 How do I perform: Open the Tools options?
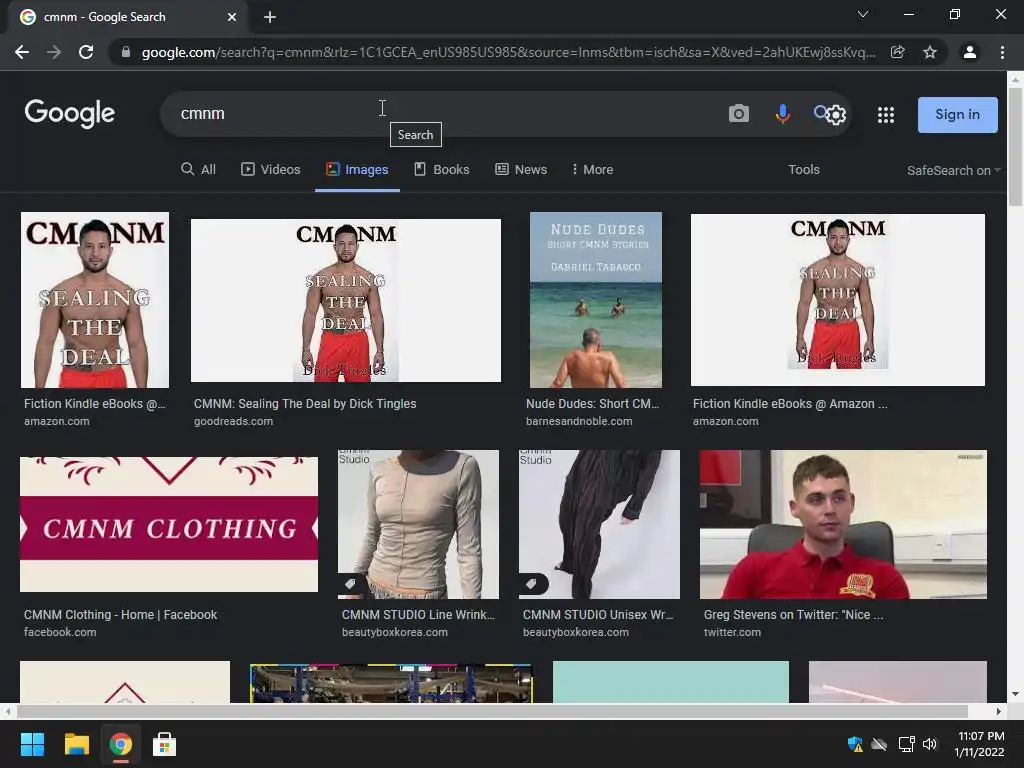point(803,169)
